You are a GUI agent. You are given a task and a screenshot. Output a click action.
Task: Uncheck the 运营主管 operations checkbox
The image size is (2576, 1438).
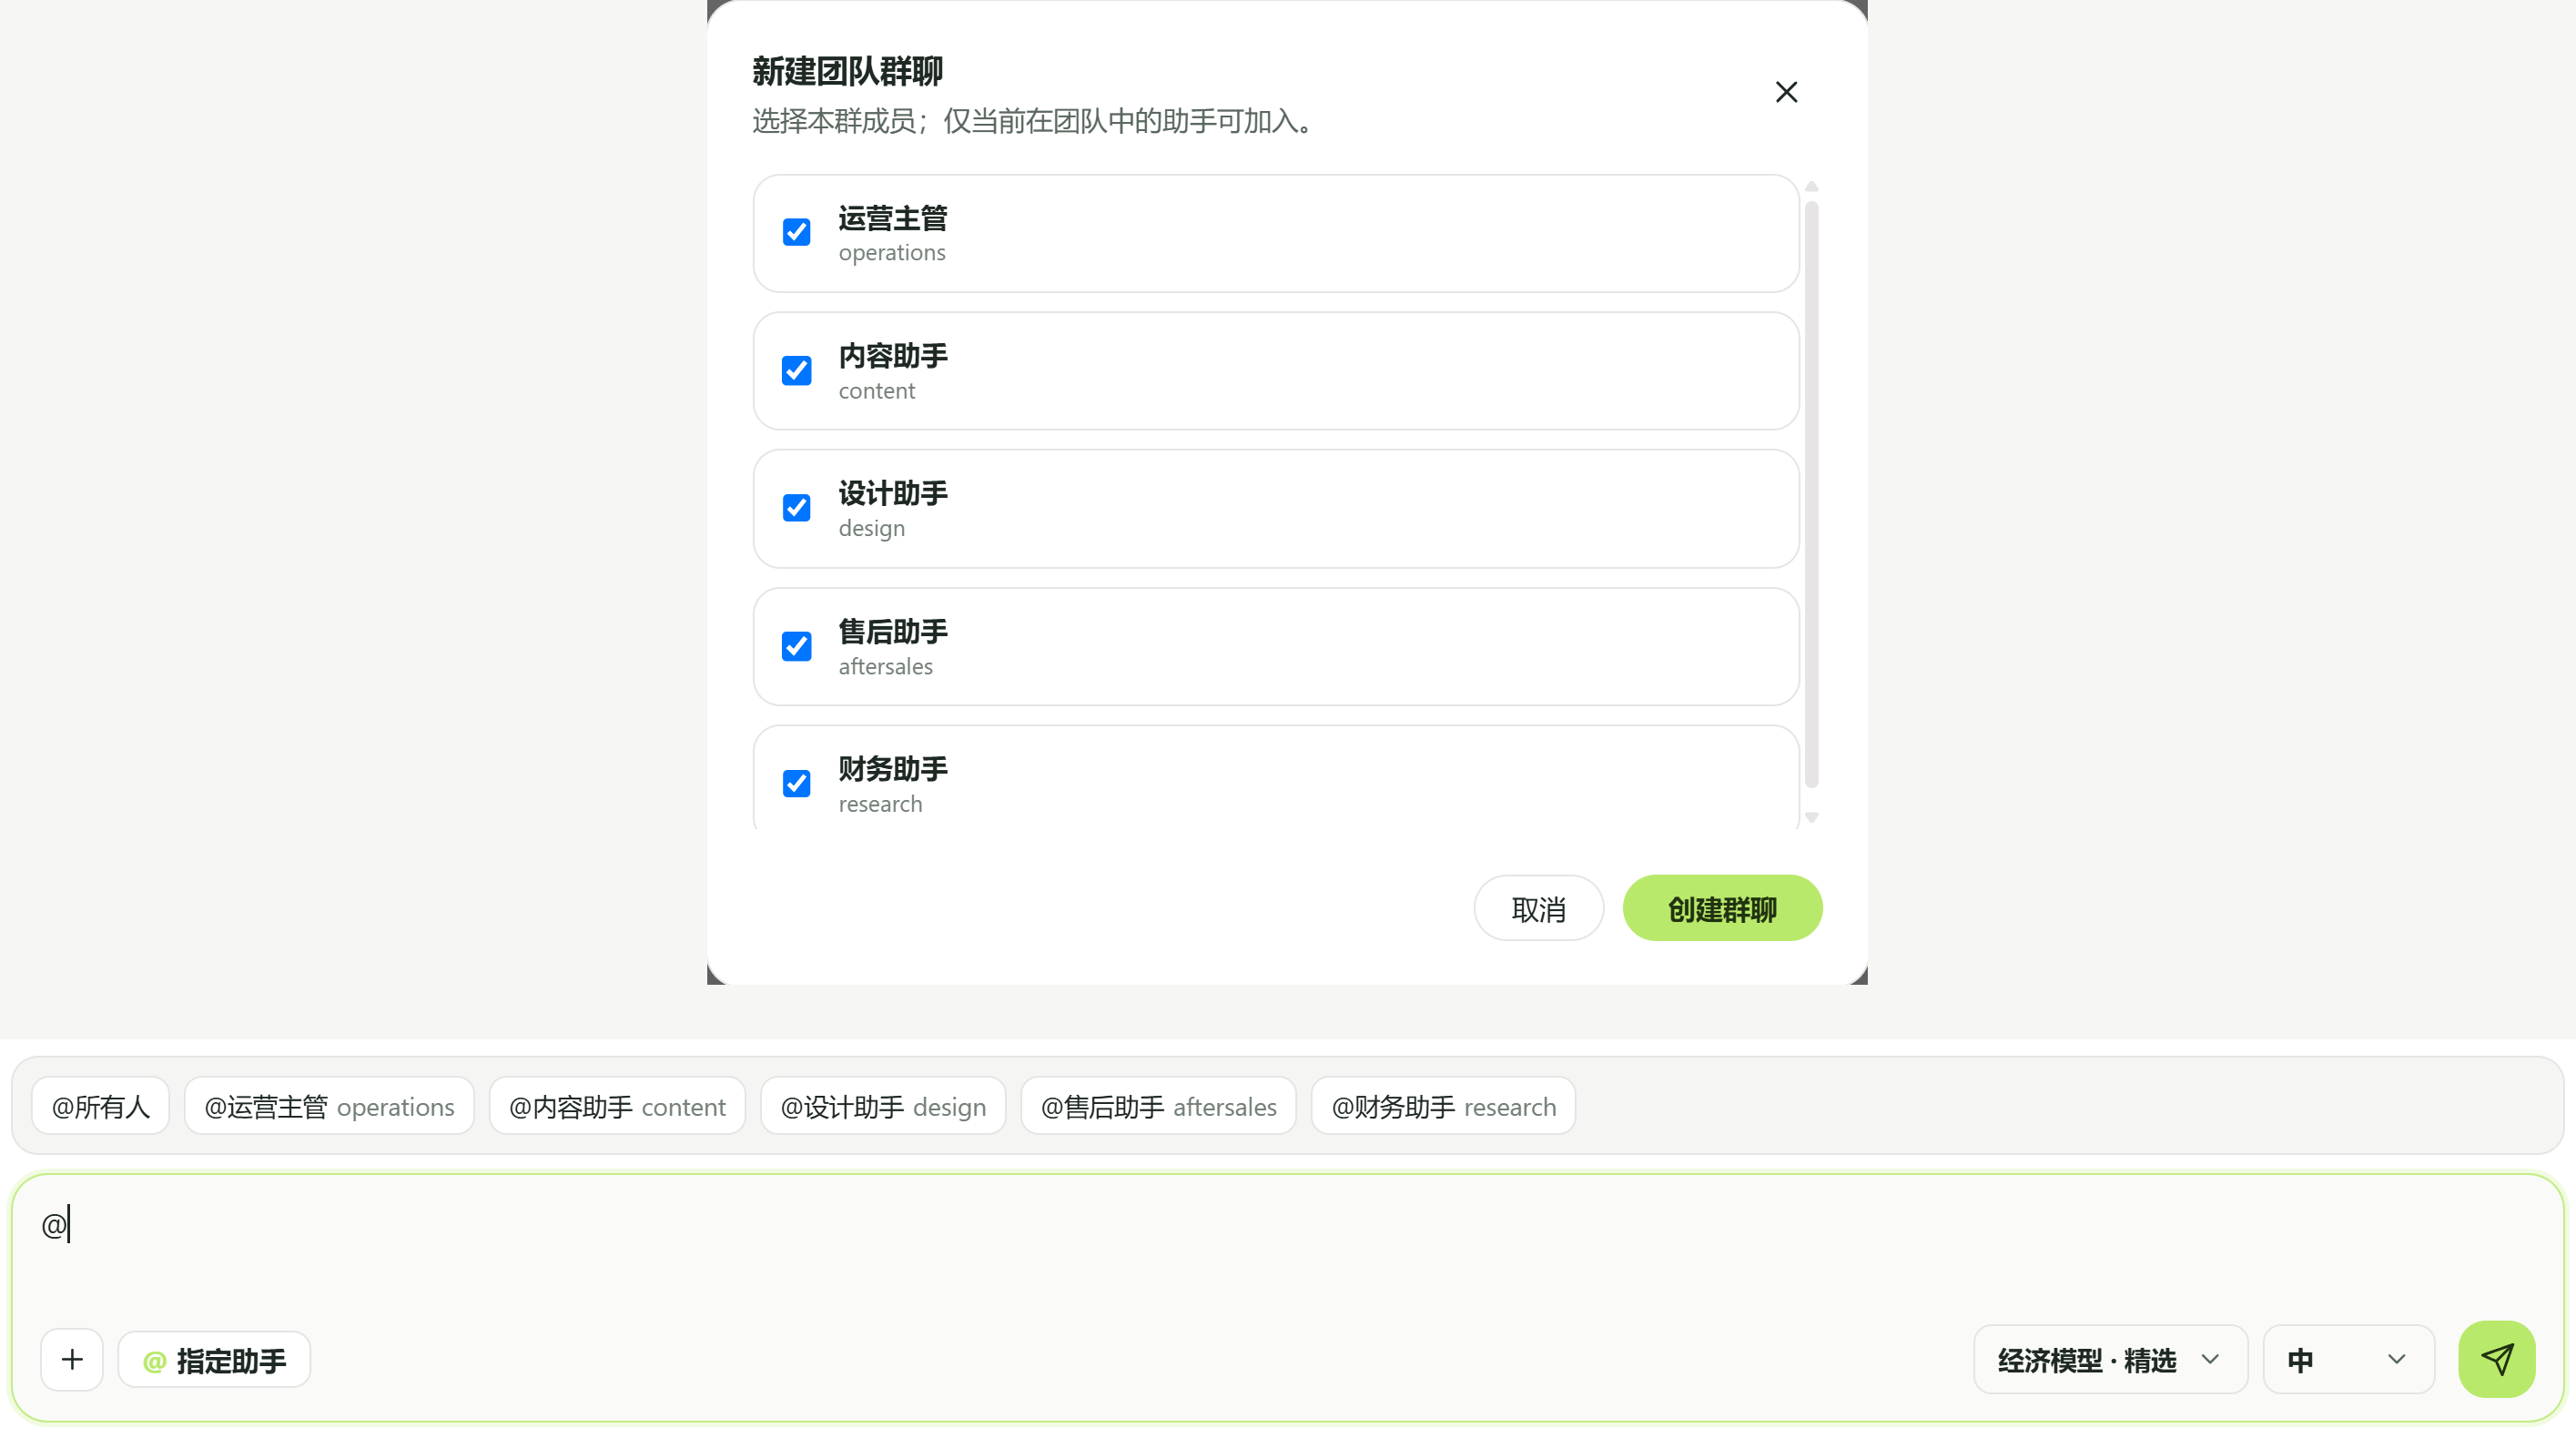click(x=796, y=232)
